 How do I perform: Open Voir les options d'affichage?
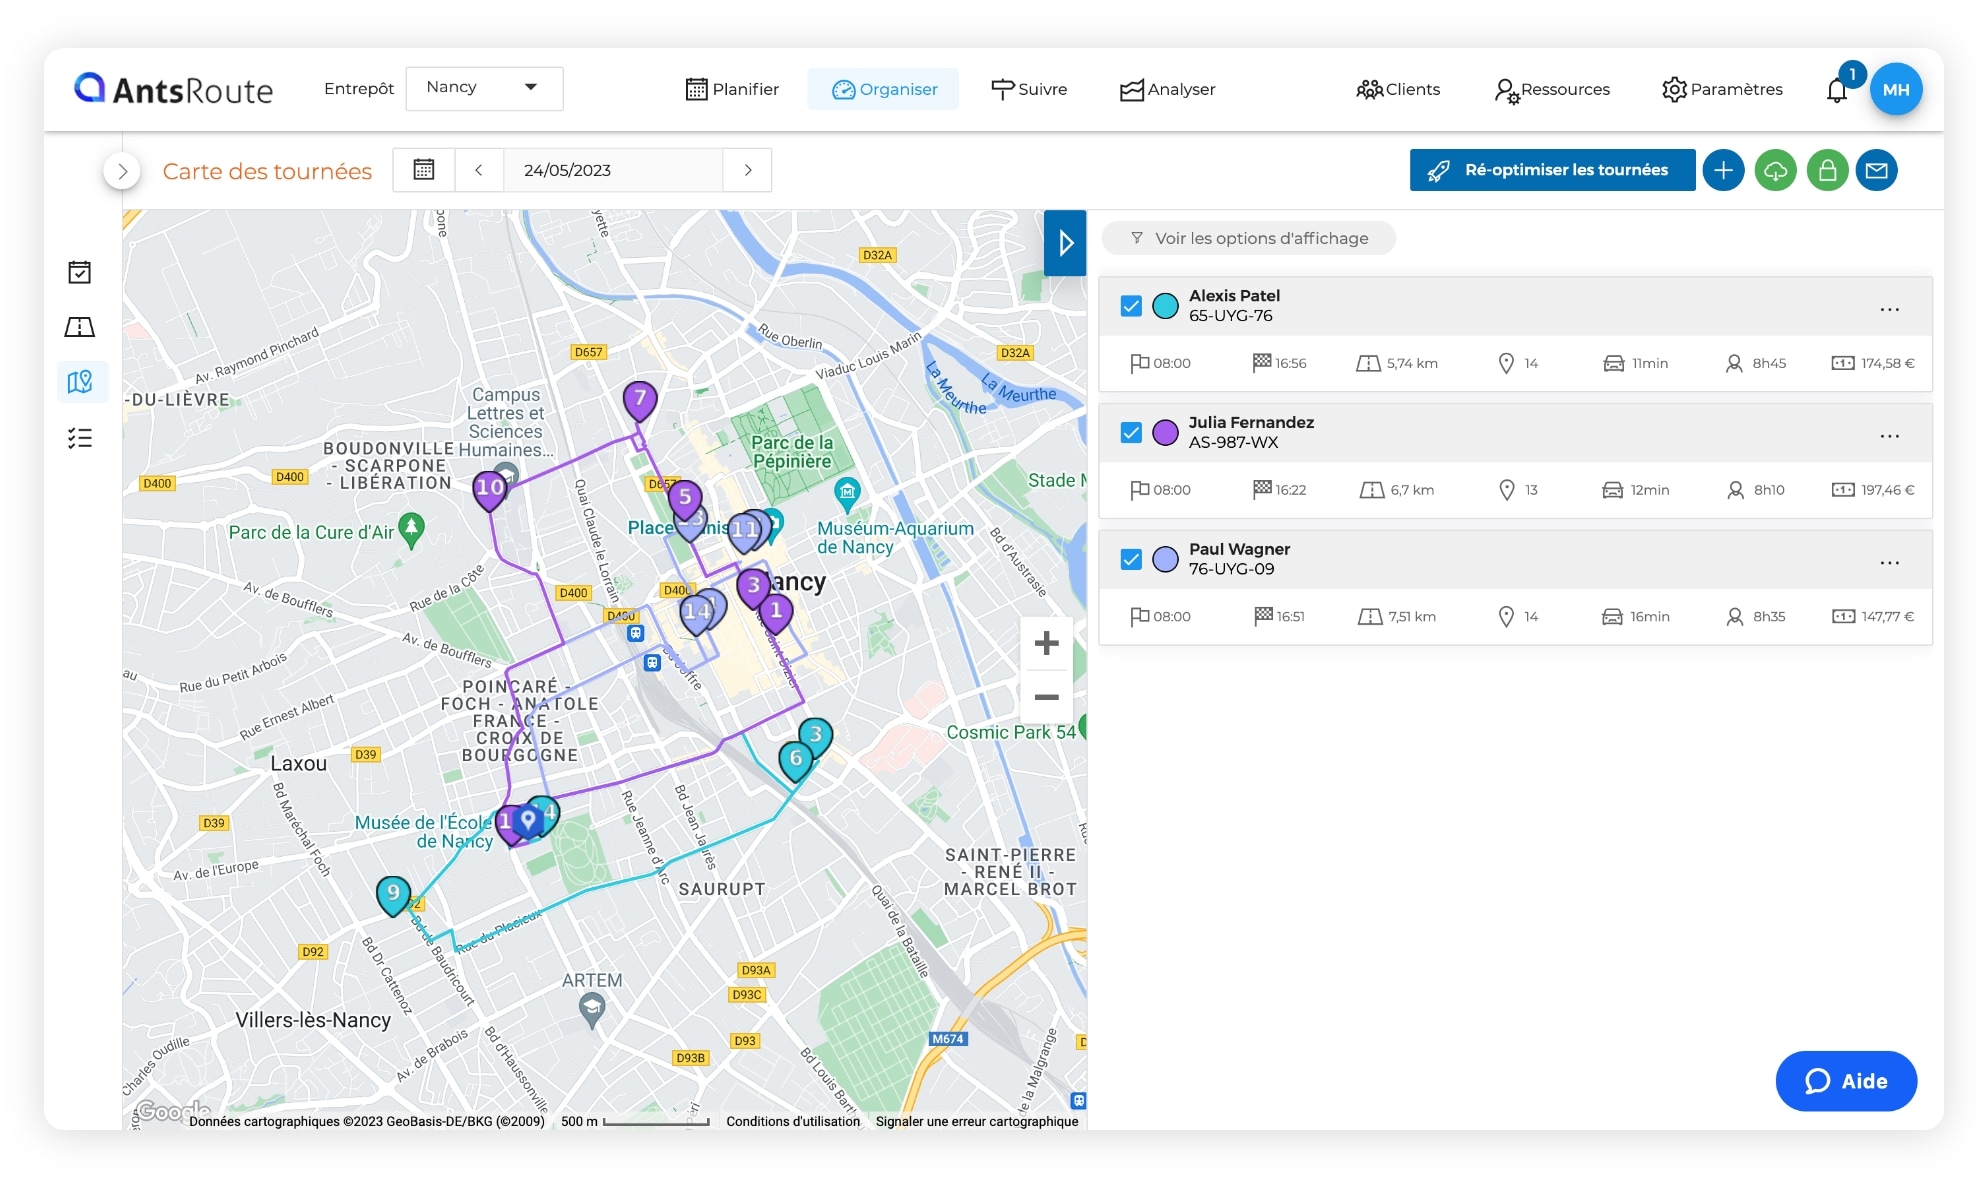[x=1248, y=238]
